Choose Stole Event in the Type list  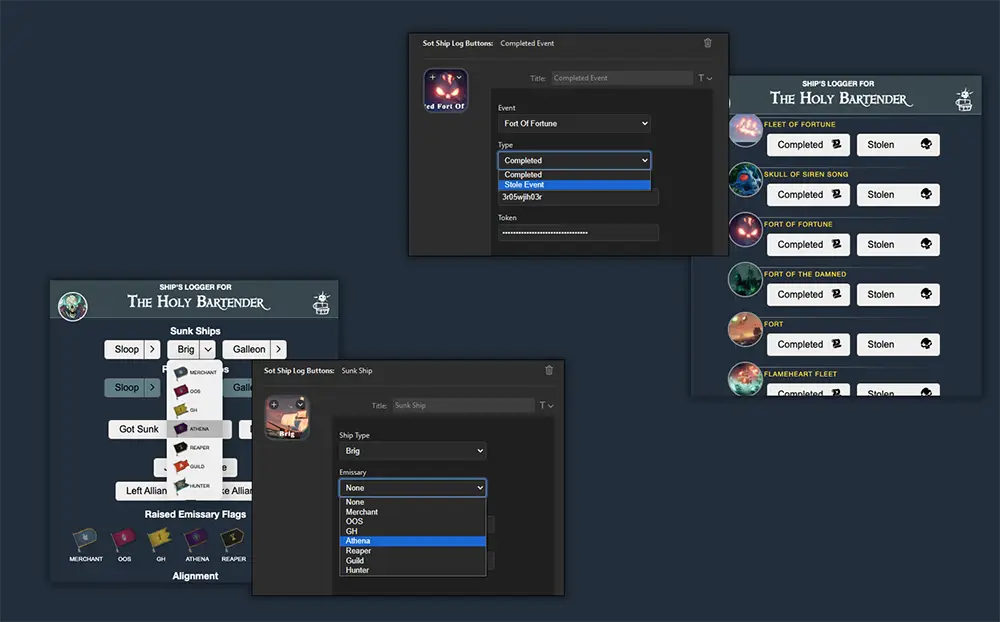coord(574,185)
